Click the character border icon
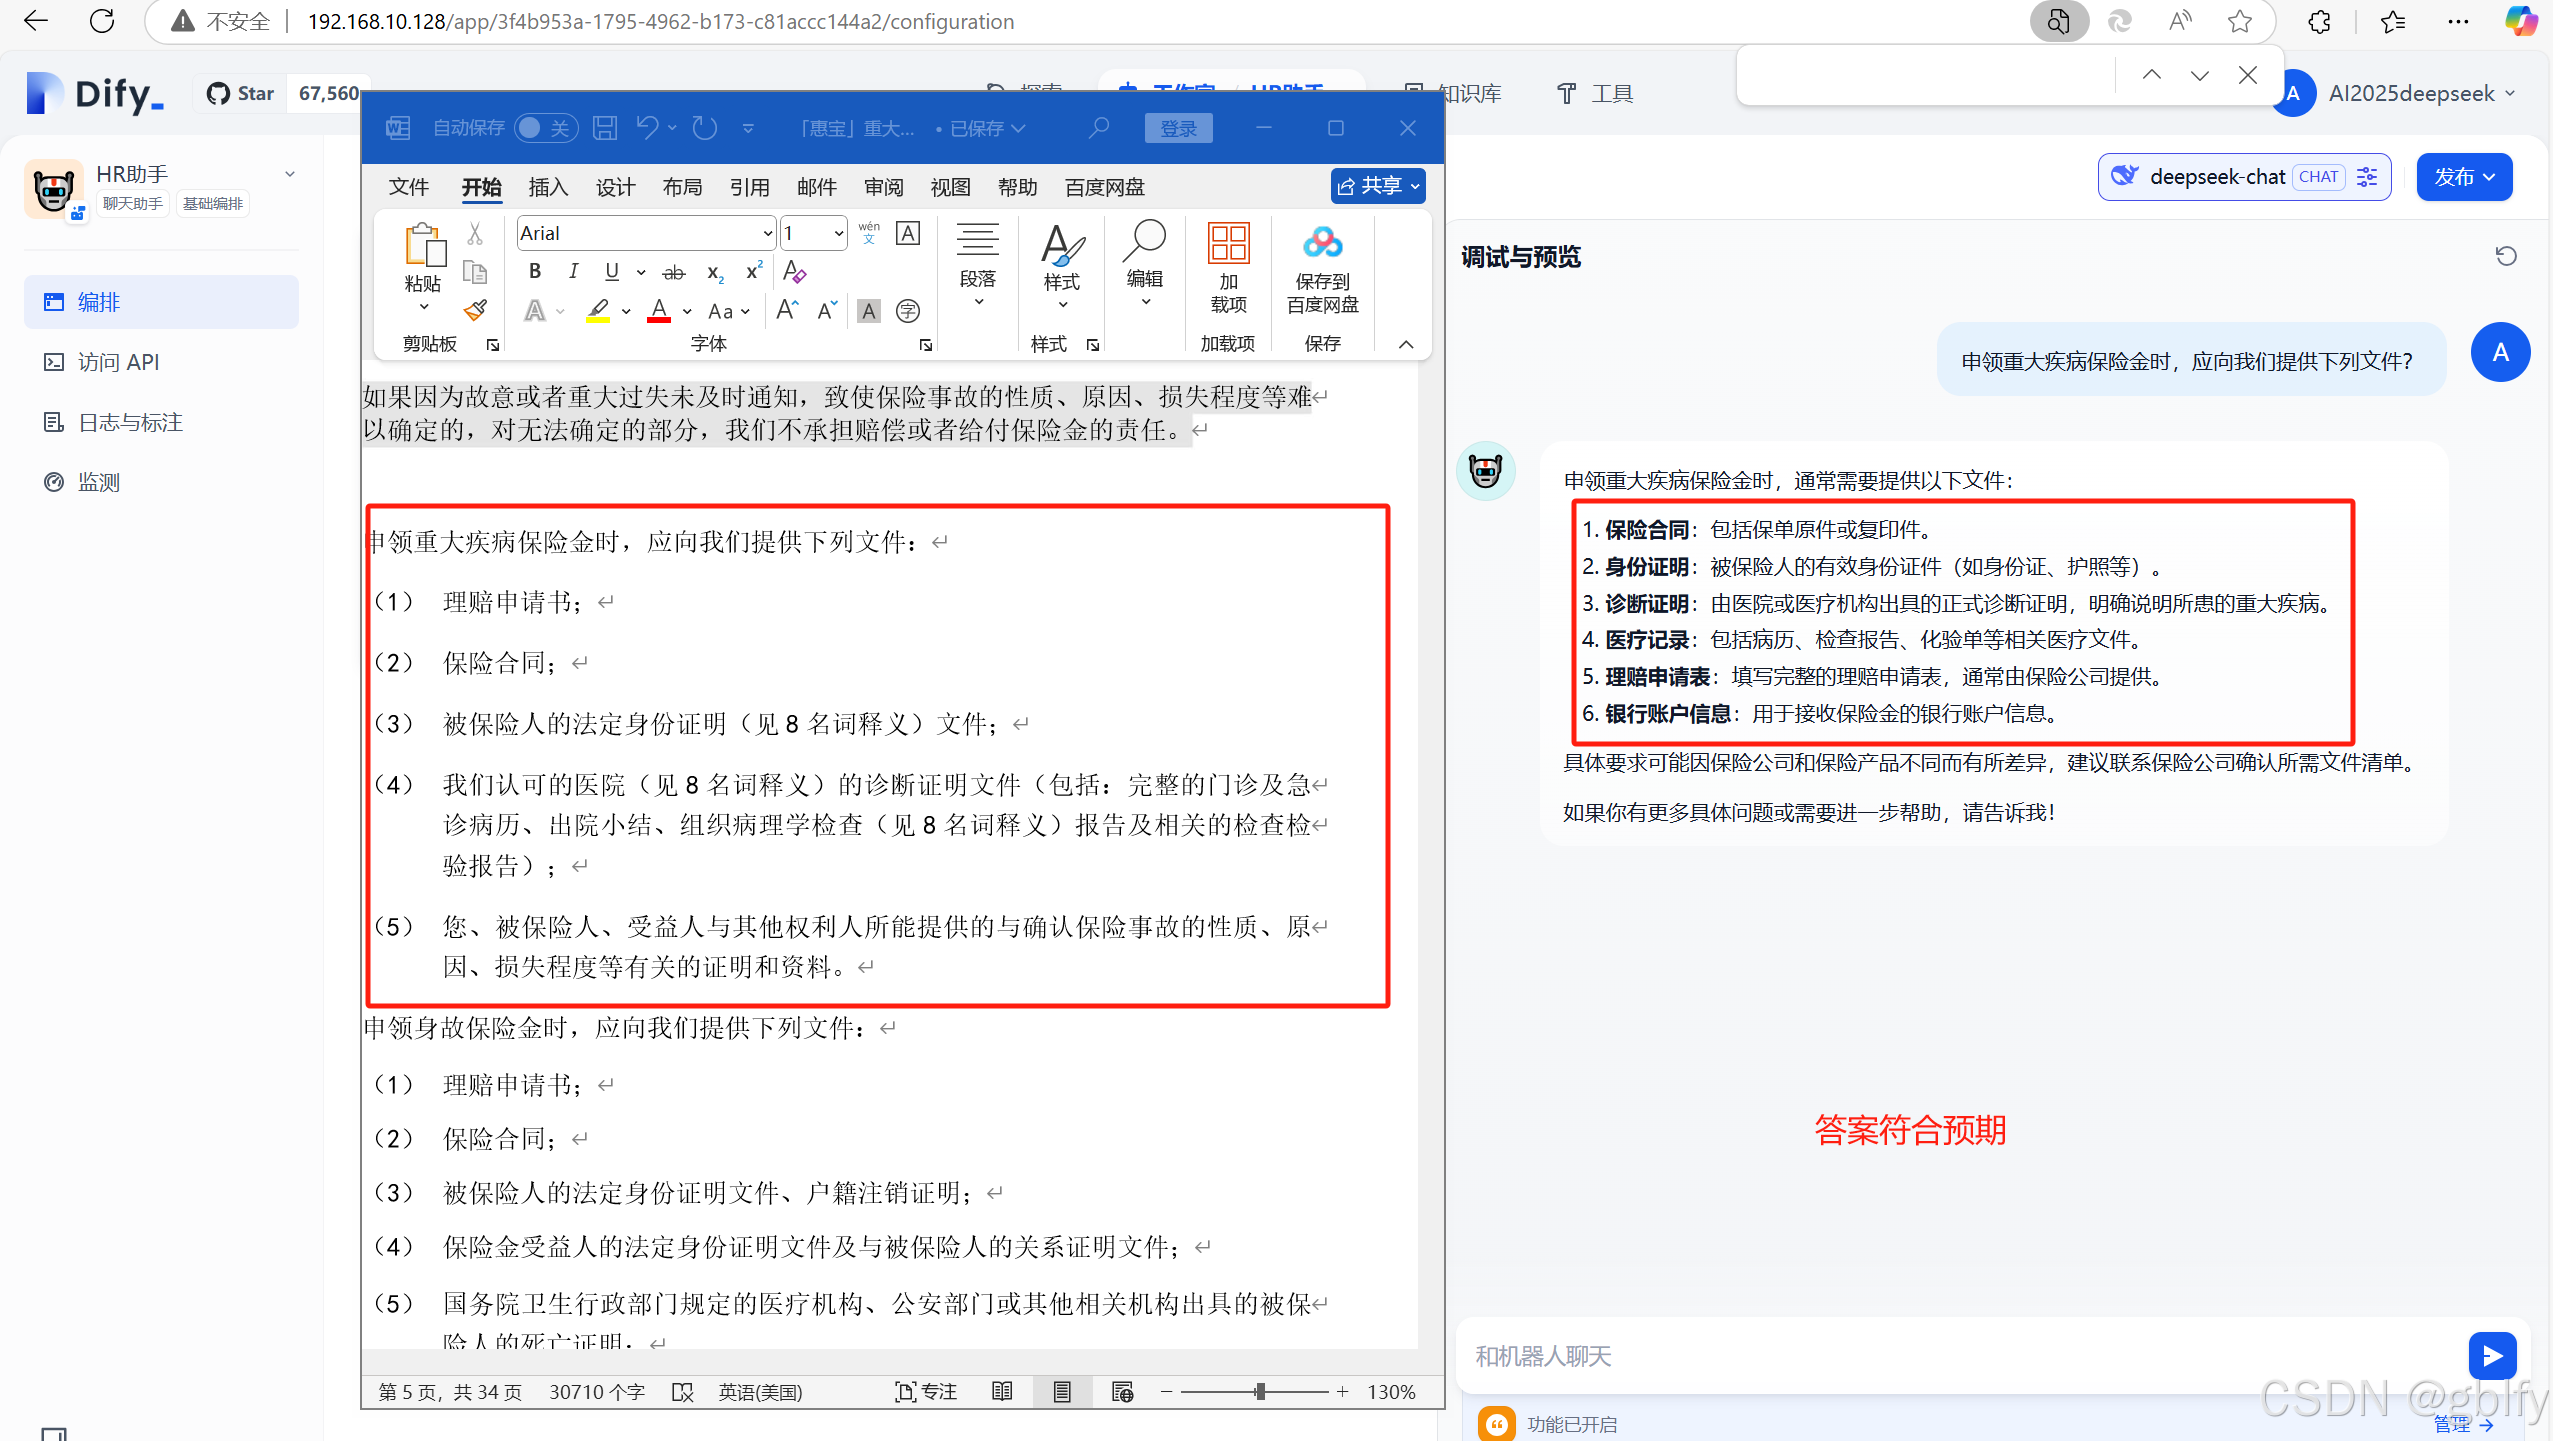The image size is (2553, 1441). (908, 233)
